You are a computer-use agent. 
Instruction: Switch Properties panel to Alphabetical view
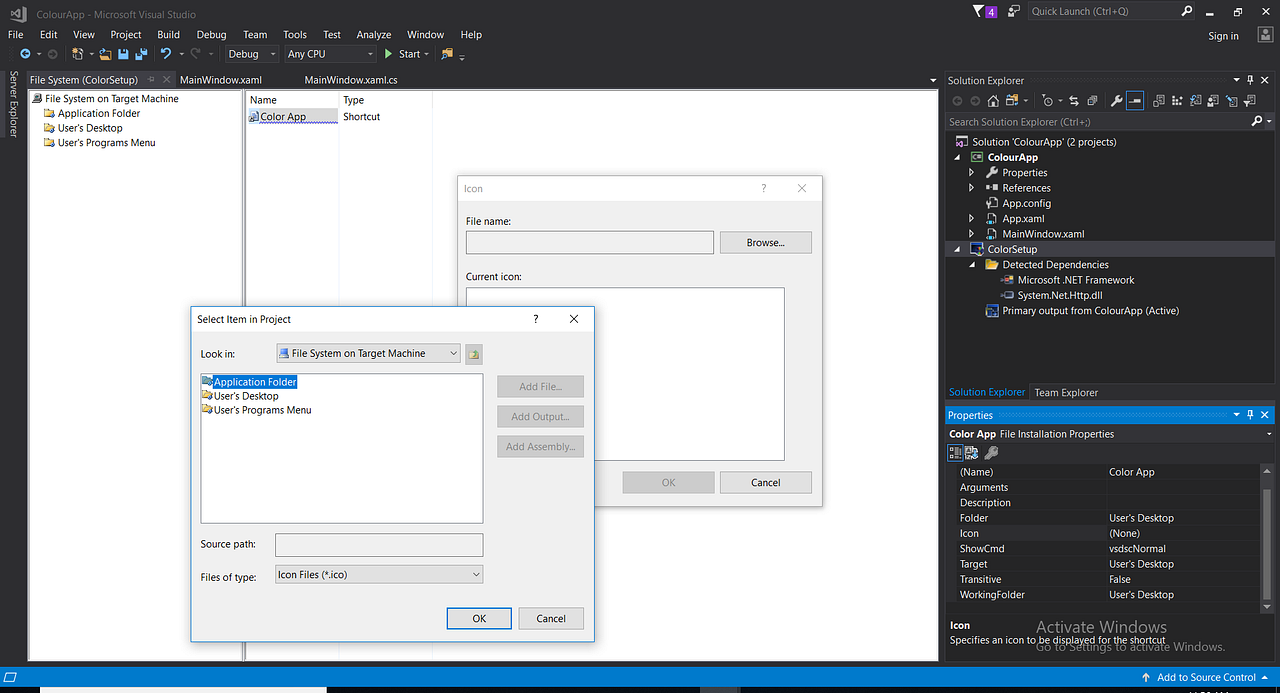point(970,453)
